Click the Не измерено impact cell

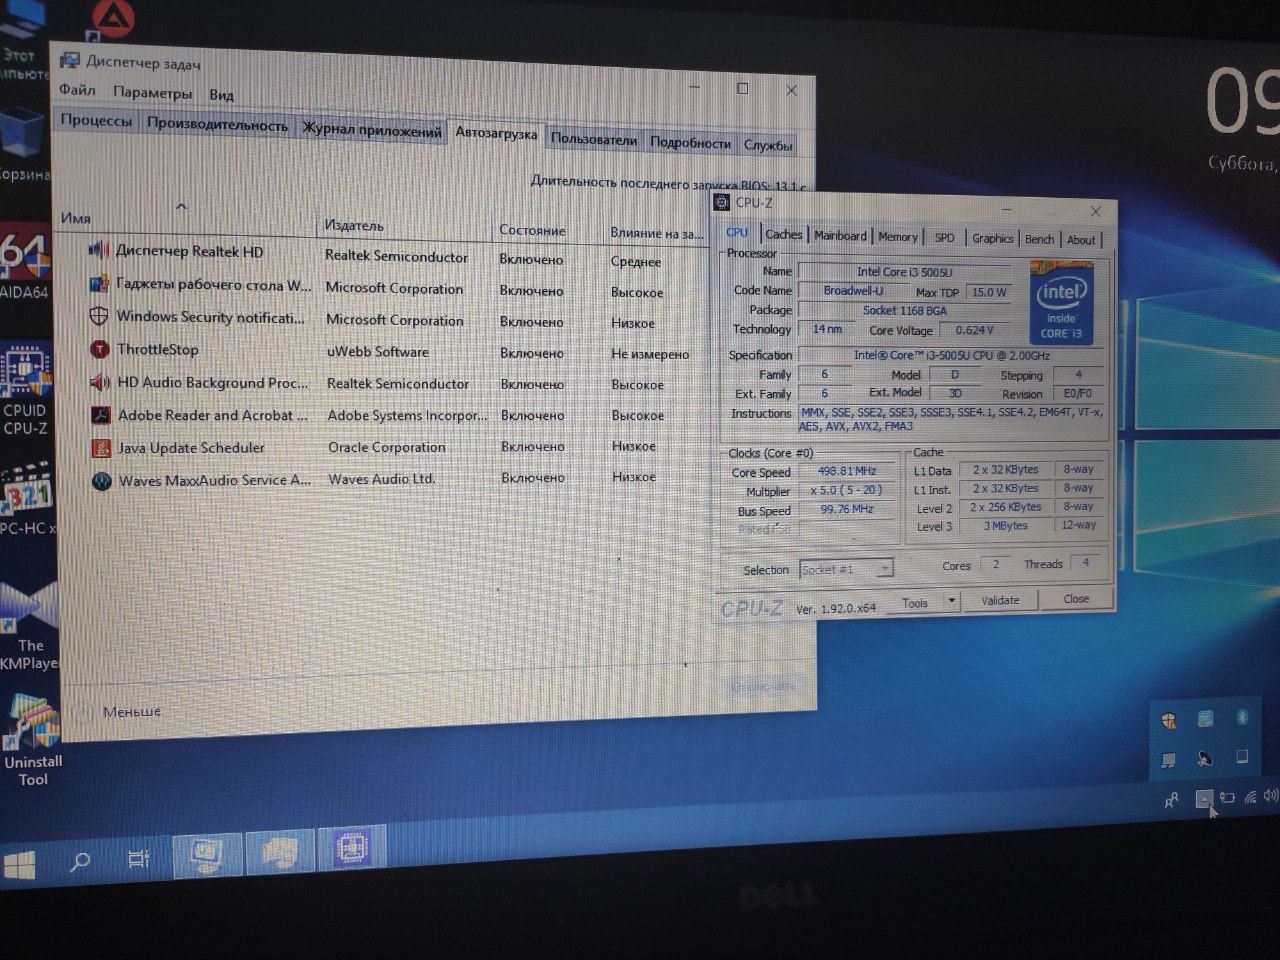click(x=650, y=354)
